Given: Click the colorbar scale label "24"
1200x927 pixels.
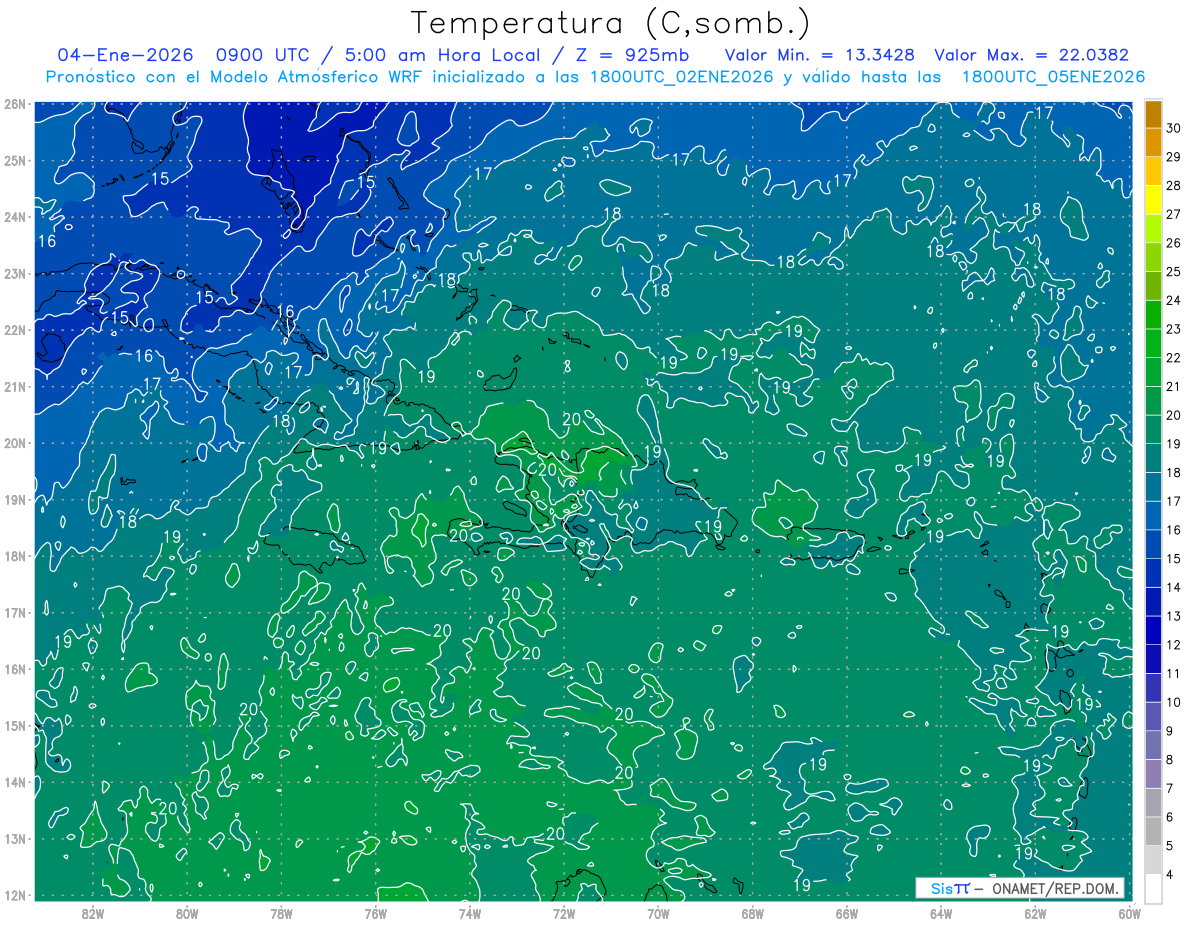Looking at the screenshot, I should click(x=1174, y=300).
